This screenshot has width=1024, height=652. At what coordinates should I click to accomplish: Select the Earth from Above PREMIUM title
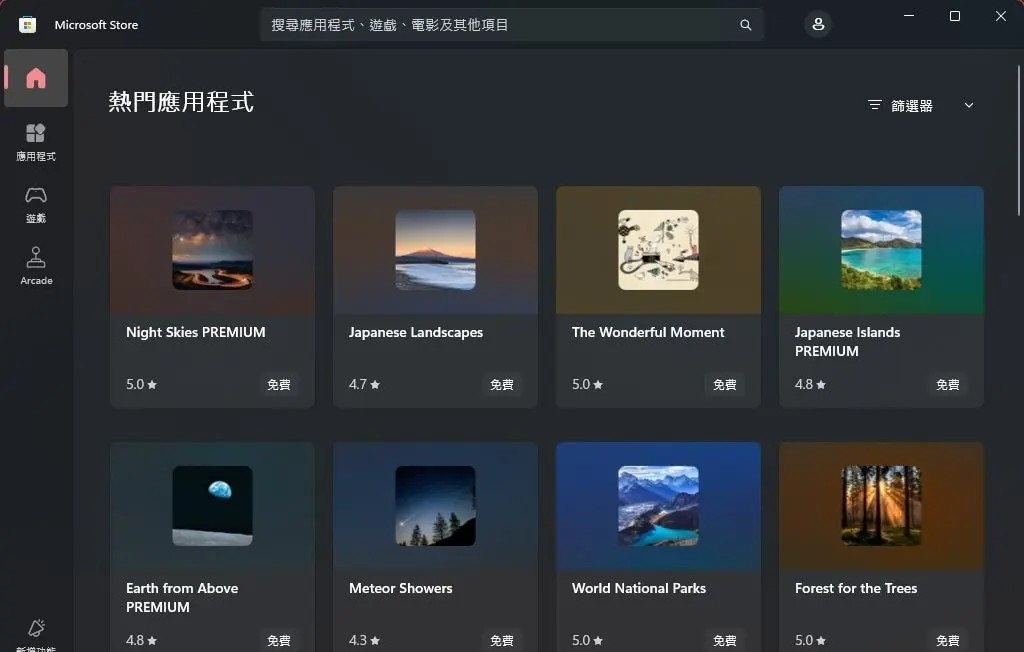click(182, 597)
